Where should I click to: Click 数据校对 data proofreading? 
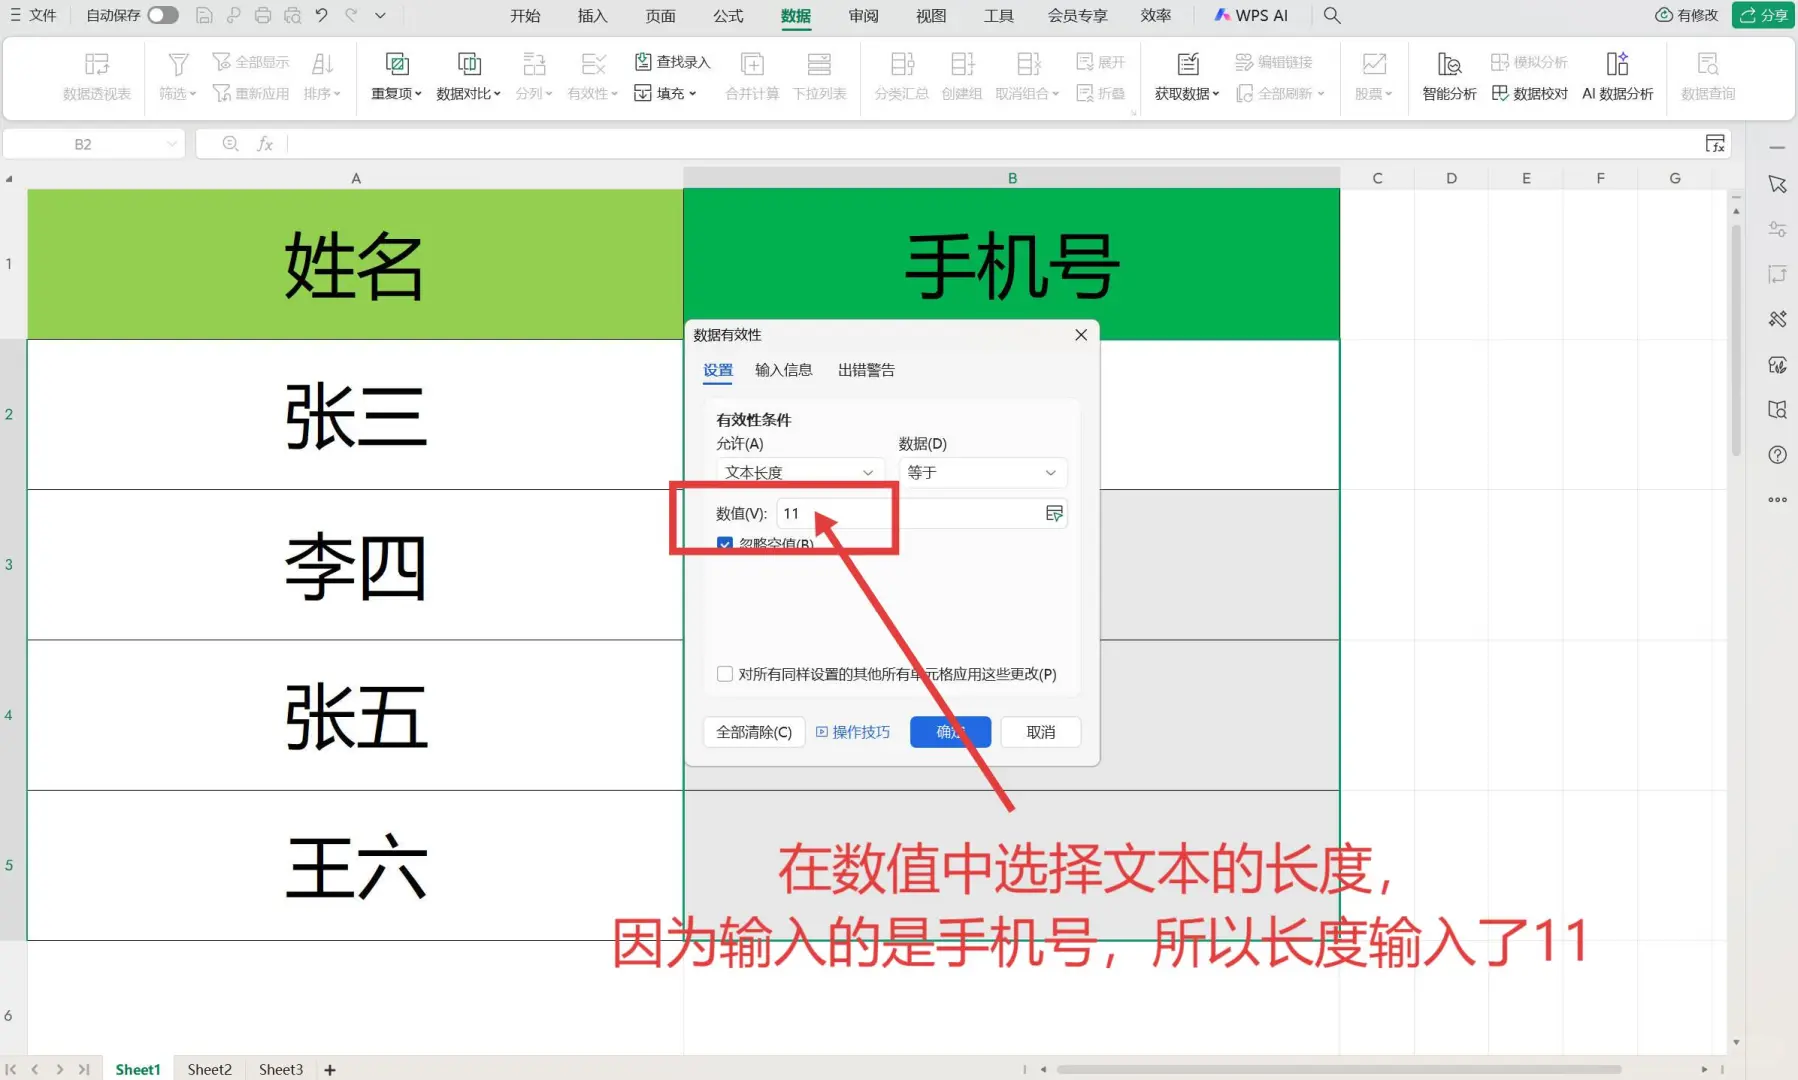1530,93
